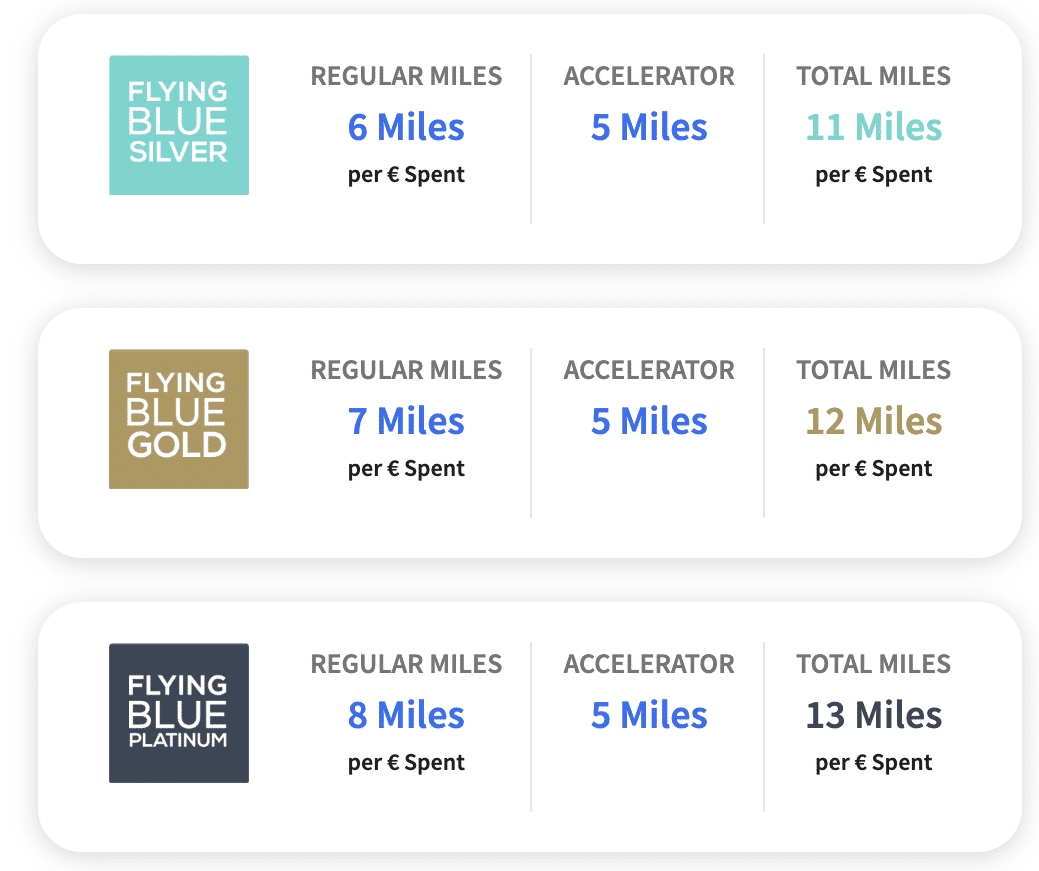
Task: Click the Flying Blue Silver badge
Action: pyautogui.click(x=178, y=125)
